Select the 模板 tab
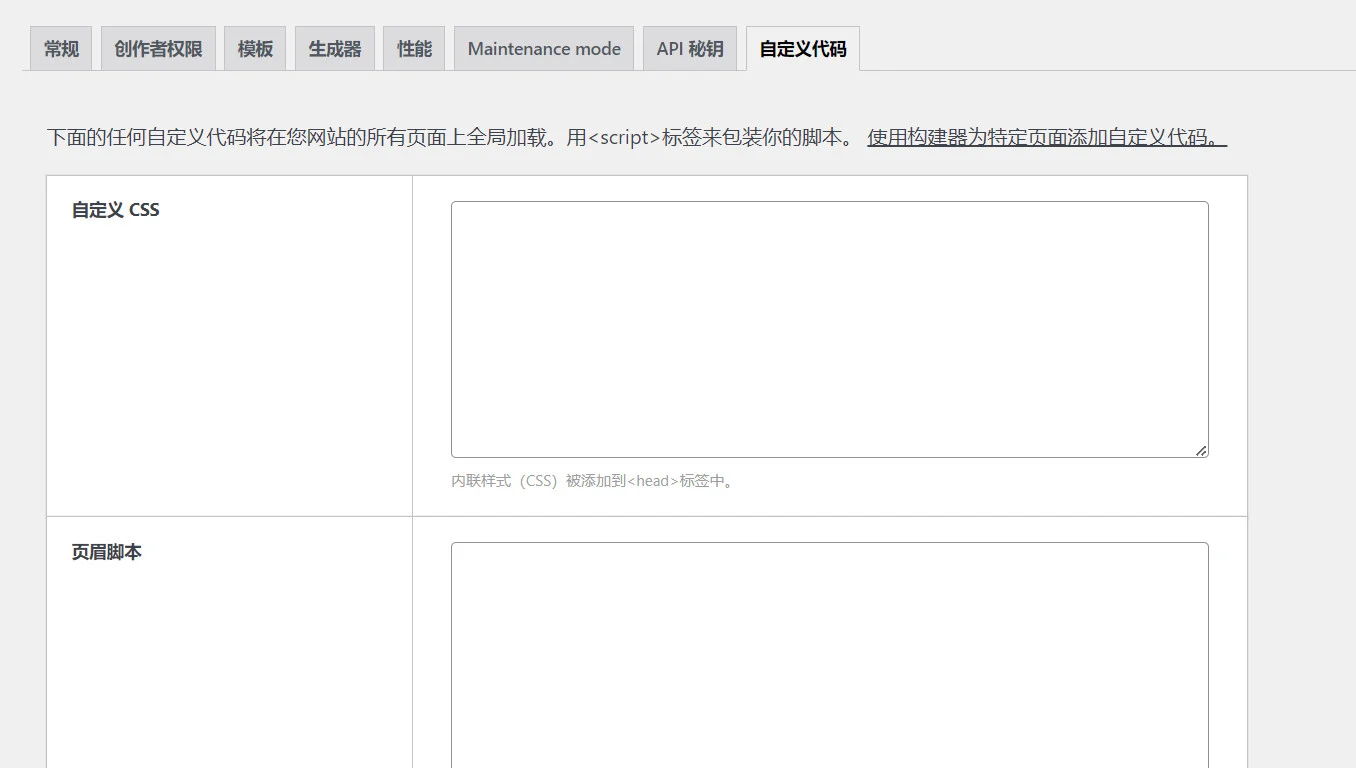The height and width of the screenshot is (768, 1356). pos(255,49)
